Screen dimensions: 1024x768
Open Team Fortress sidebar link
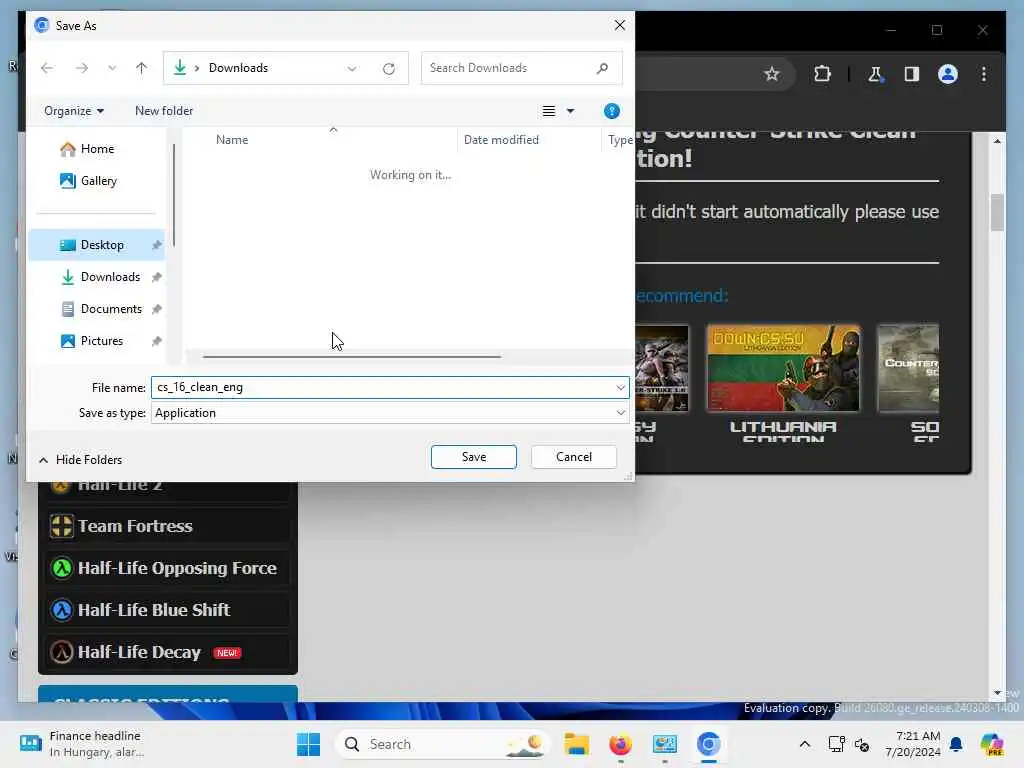pyautogui.click(x=168, y=526)
